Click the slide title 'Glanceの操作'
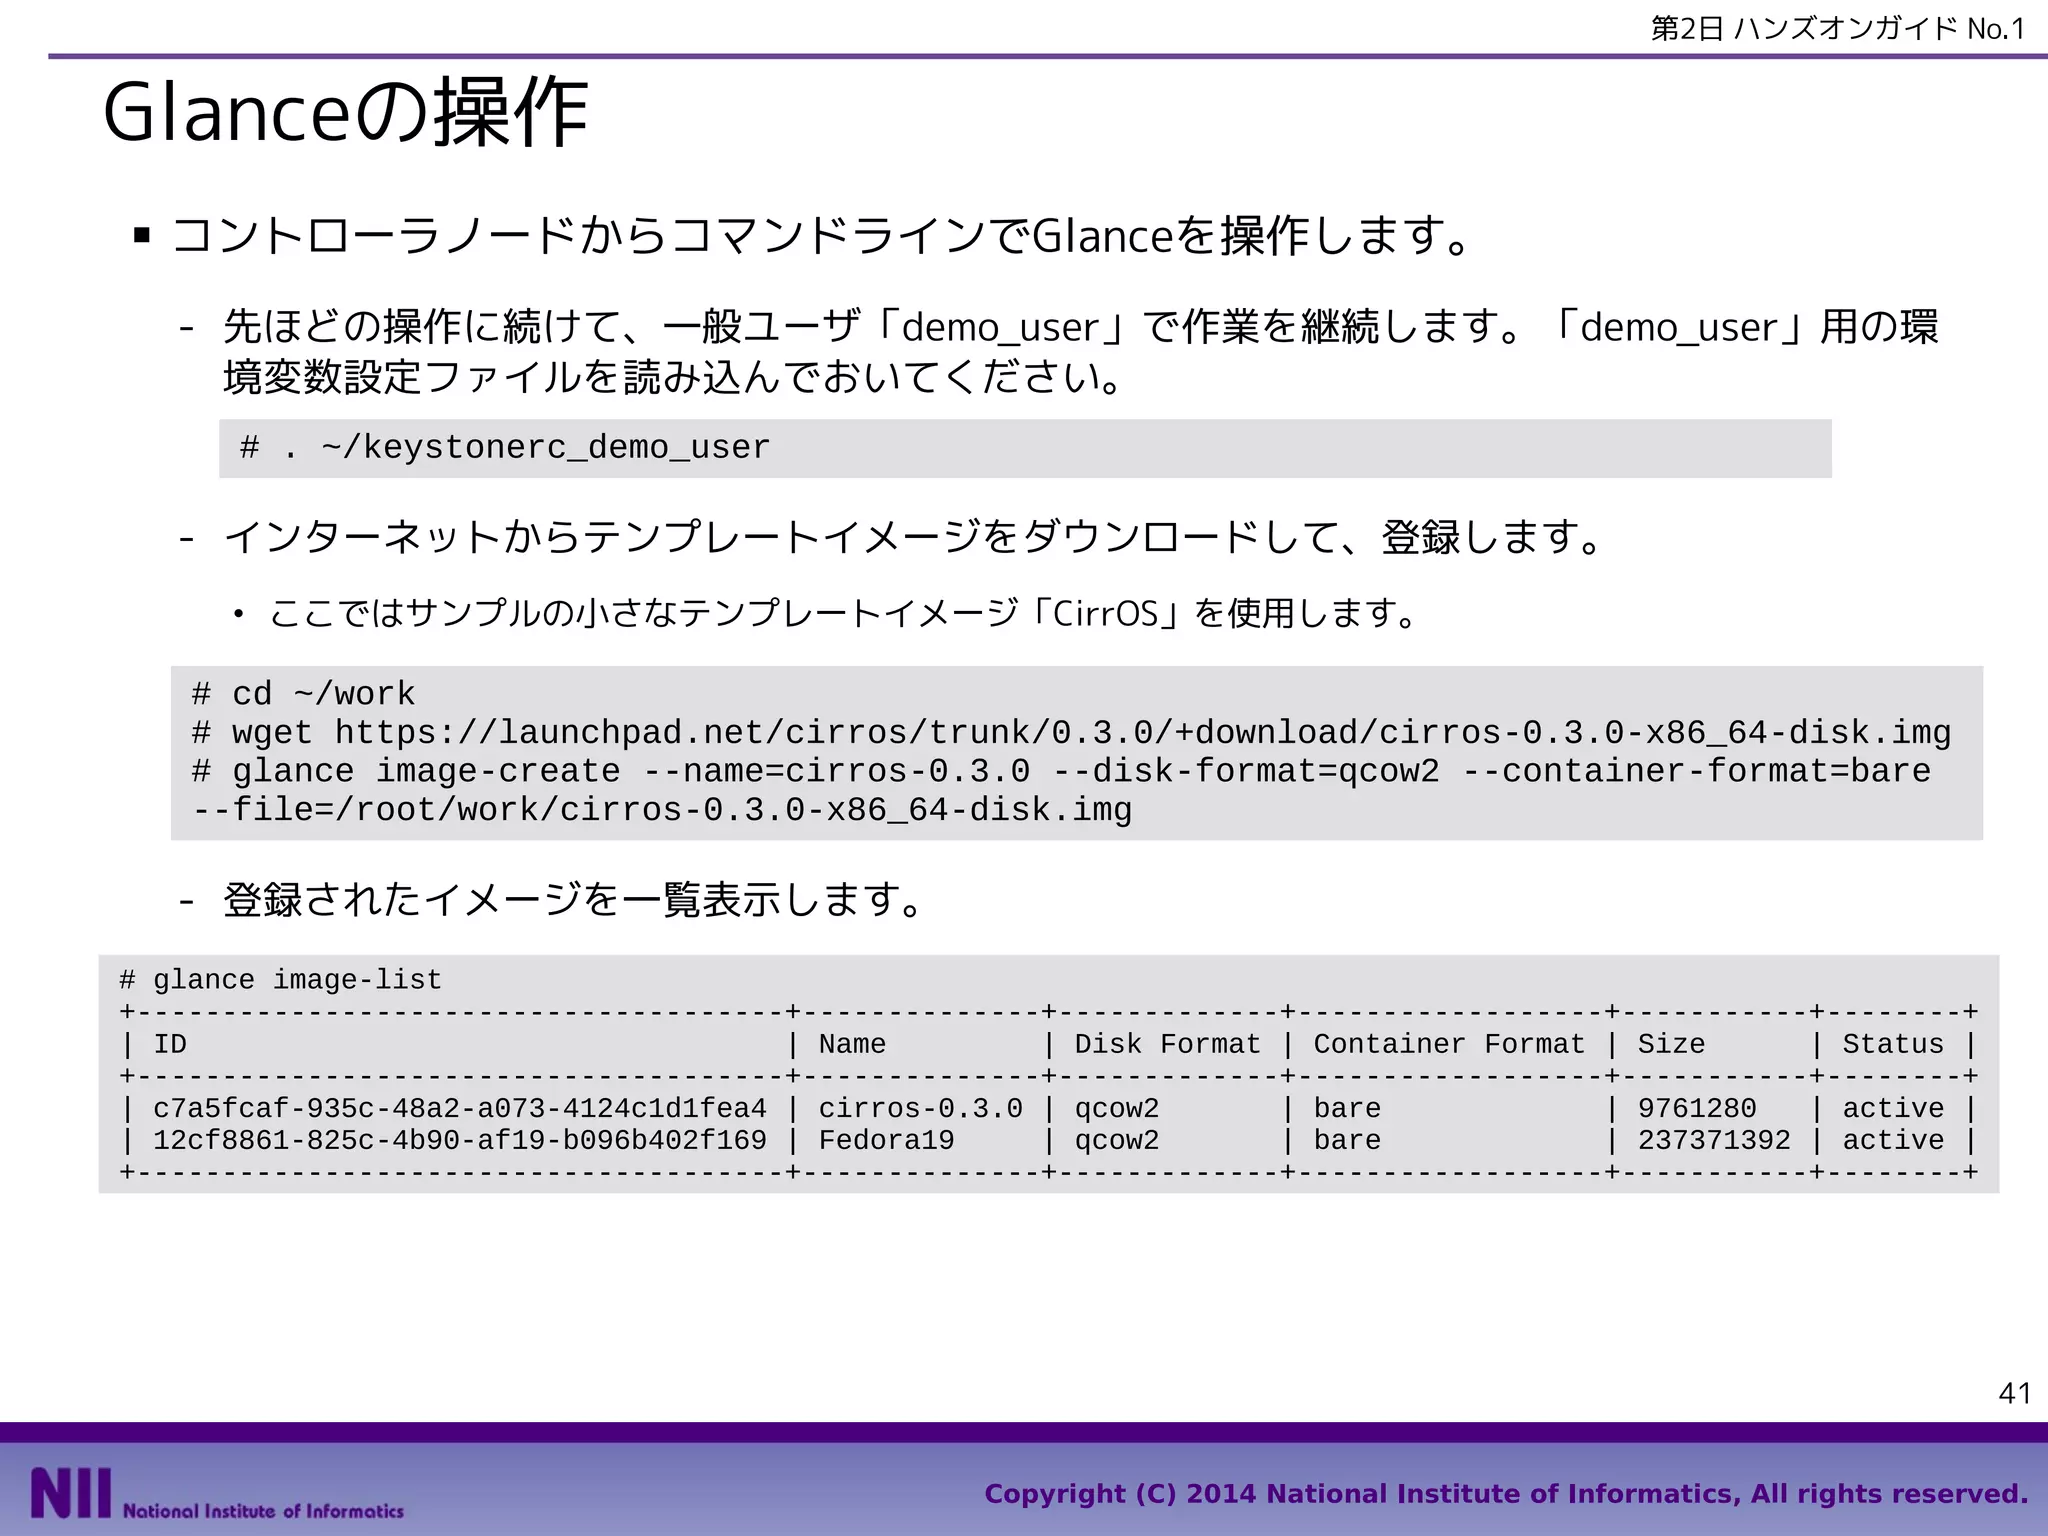 click(346, 113)
